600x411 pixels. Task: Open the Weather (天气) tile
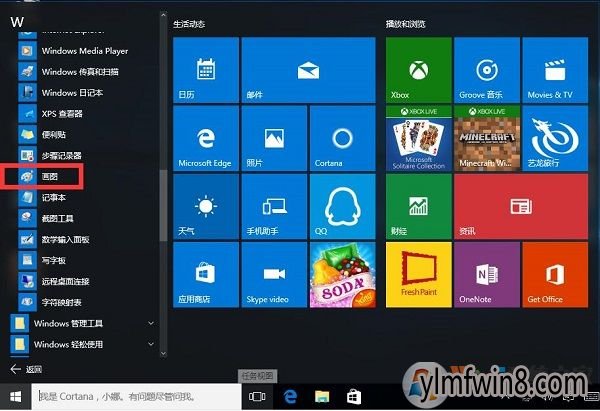coord(206,207)
